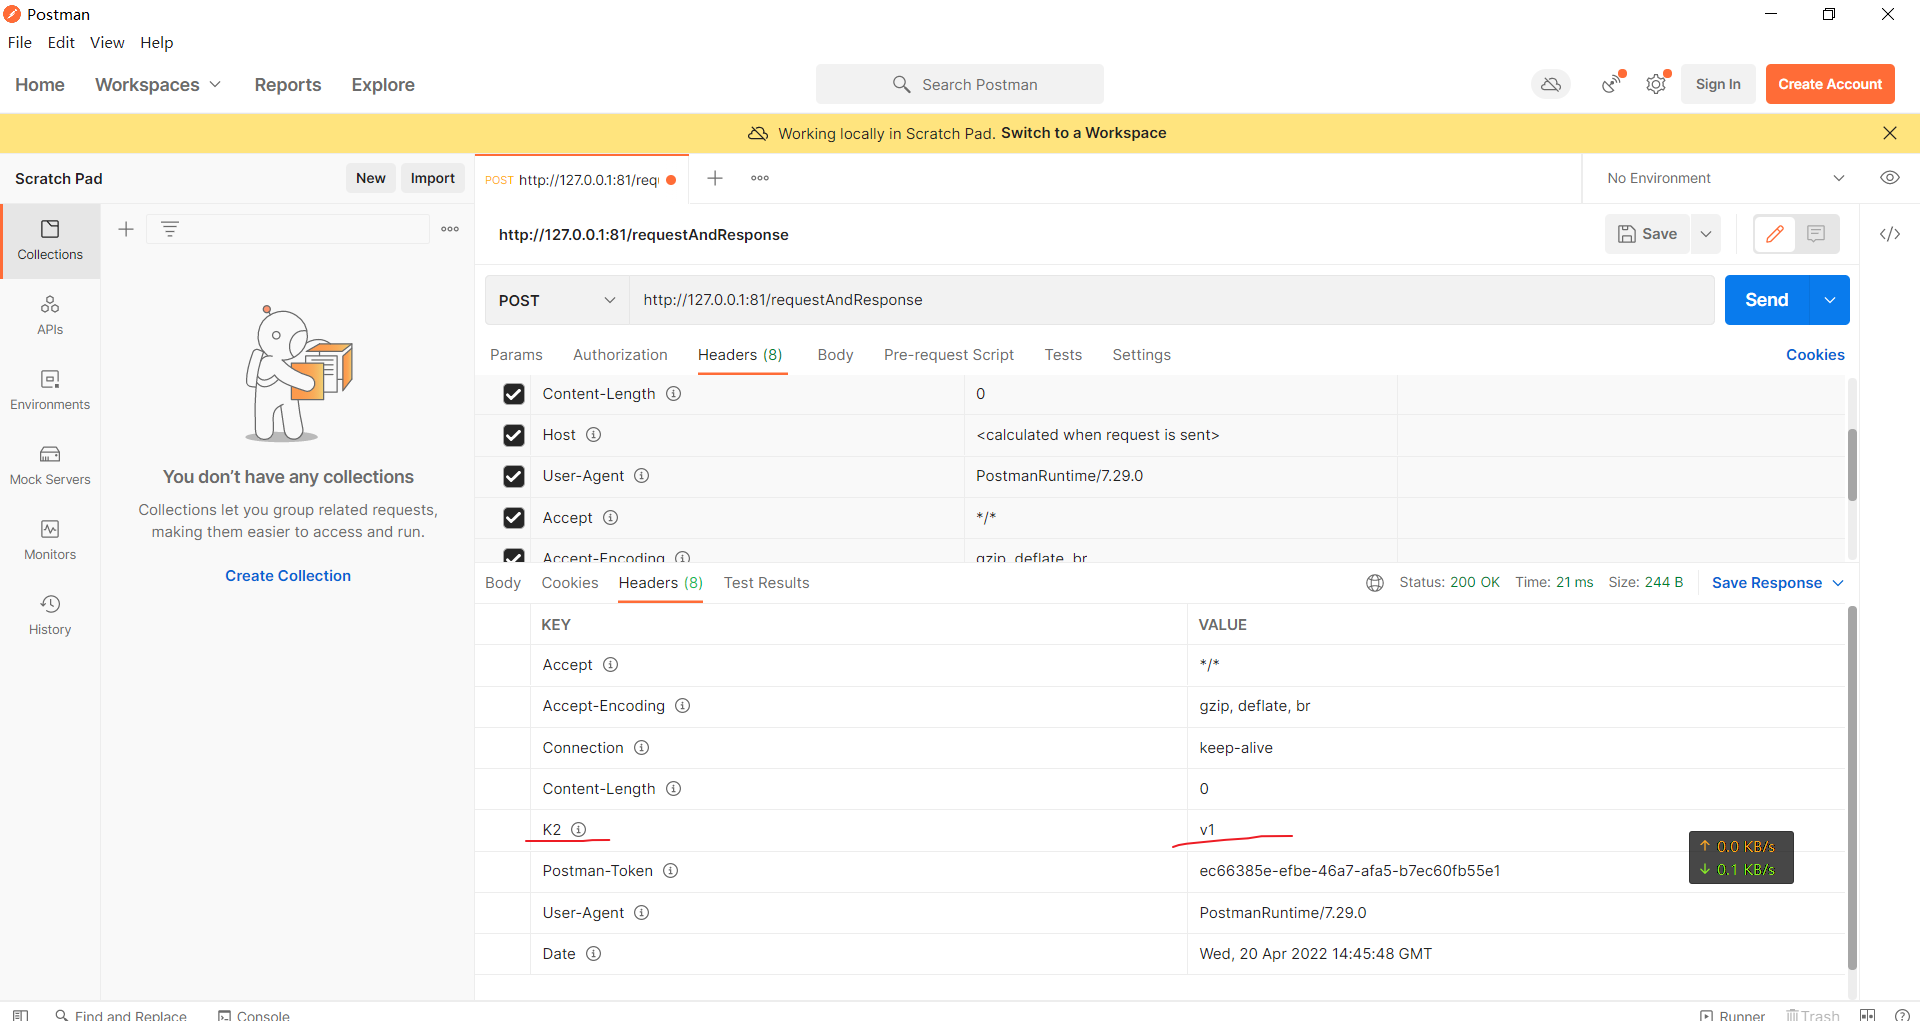The height and width of the screenshot is (1021, 1920).
Task: Open Find and Replace in status bar
Action: tap(121, 1015)
